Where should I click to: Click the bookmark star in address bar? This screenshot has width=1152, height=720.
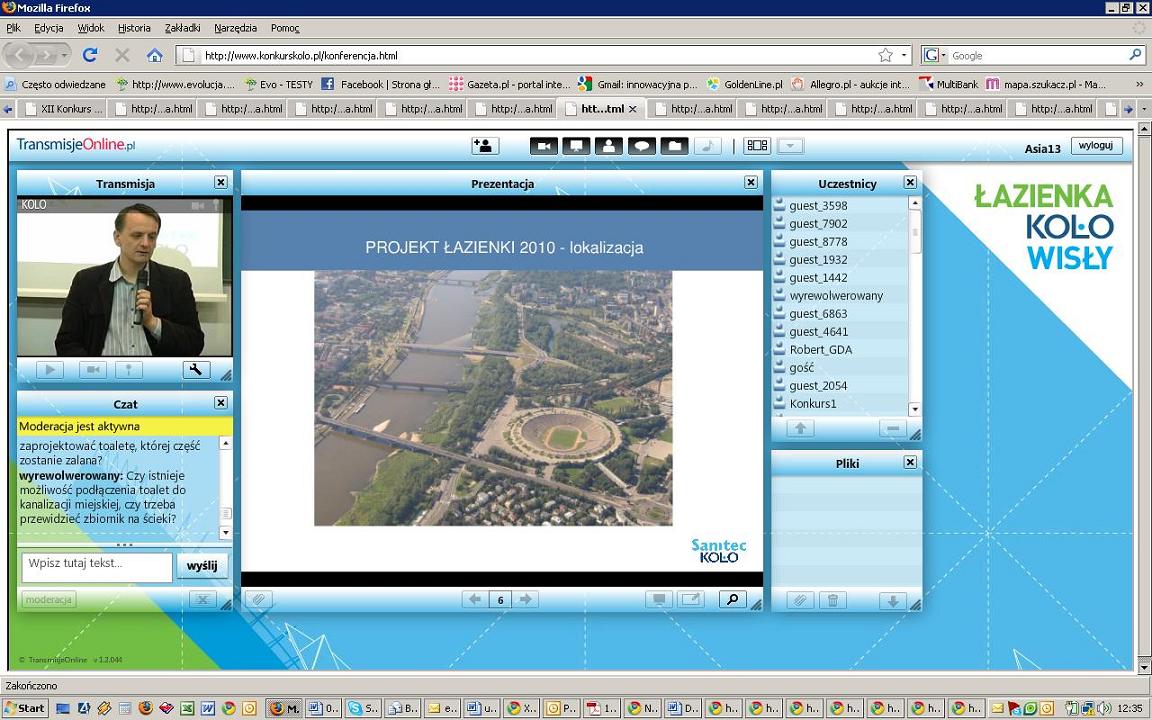pos(885,55)
